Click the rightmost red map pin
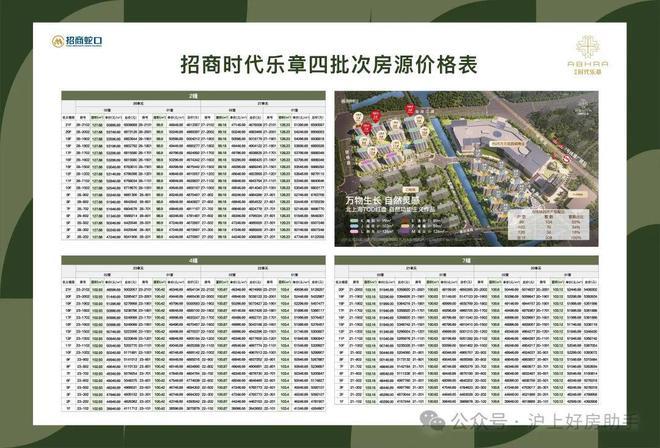Screen dimensions: 660x448 point(410,109)
